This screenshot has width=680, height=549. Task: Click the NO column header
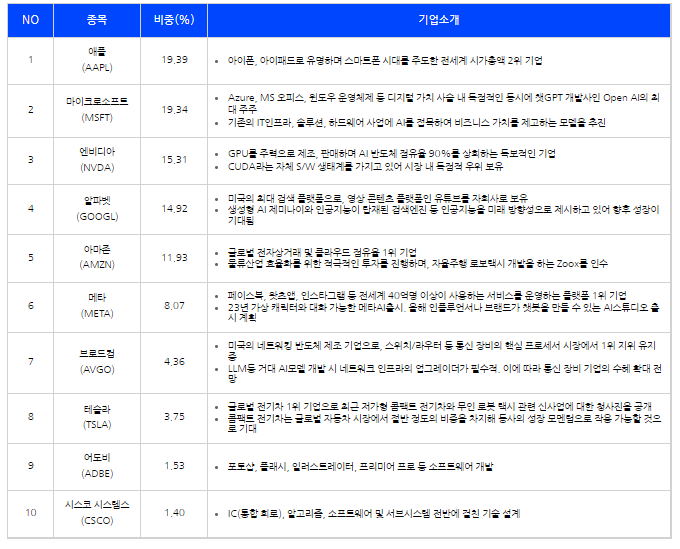tap(30, 20)
